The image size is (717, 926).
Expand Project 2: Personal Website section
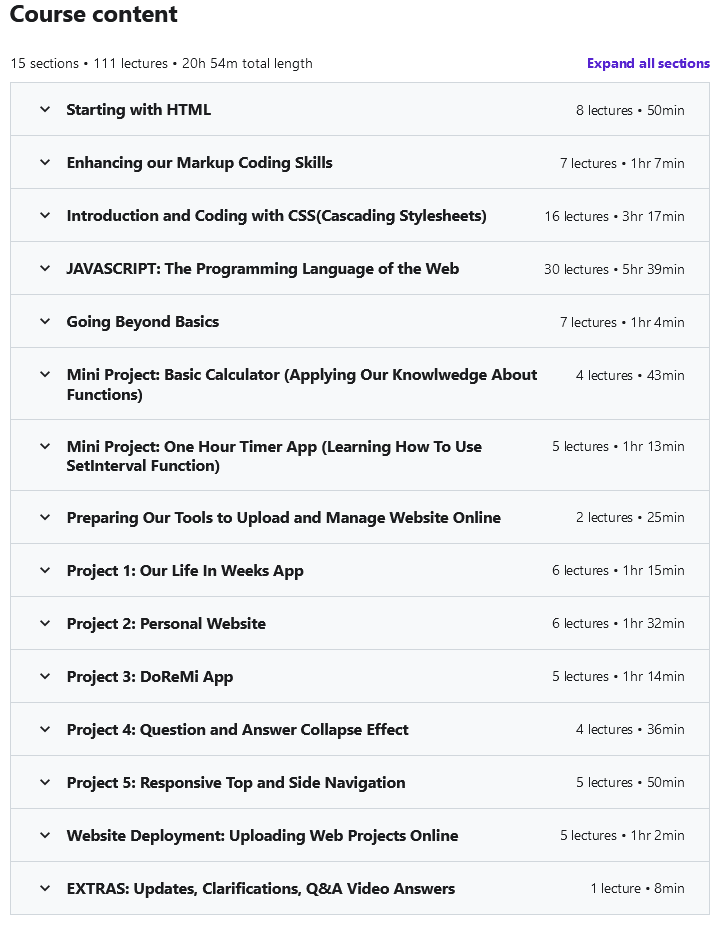coord(43,623)
